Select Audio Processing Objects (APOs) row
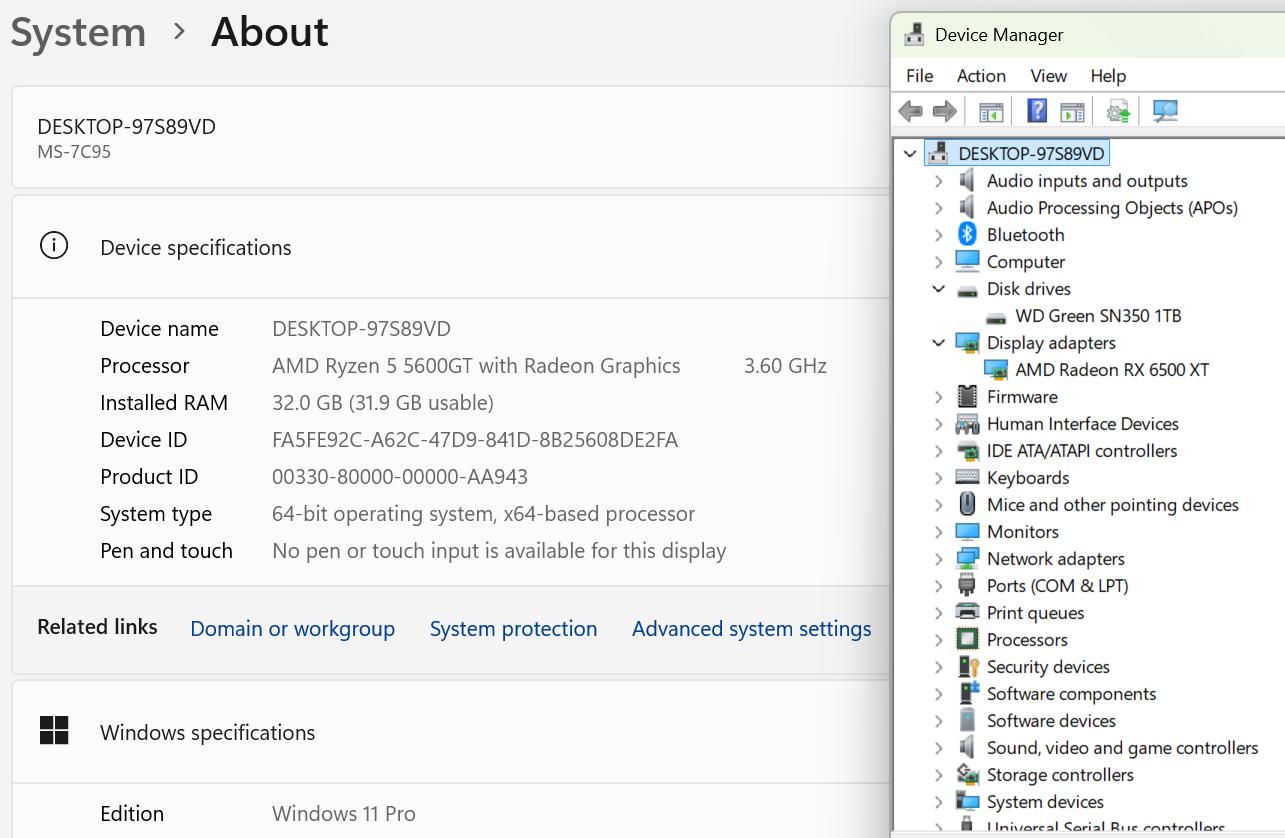1285x838 pixels. 1112,208
